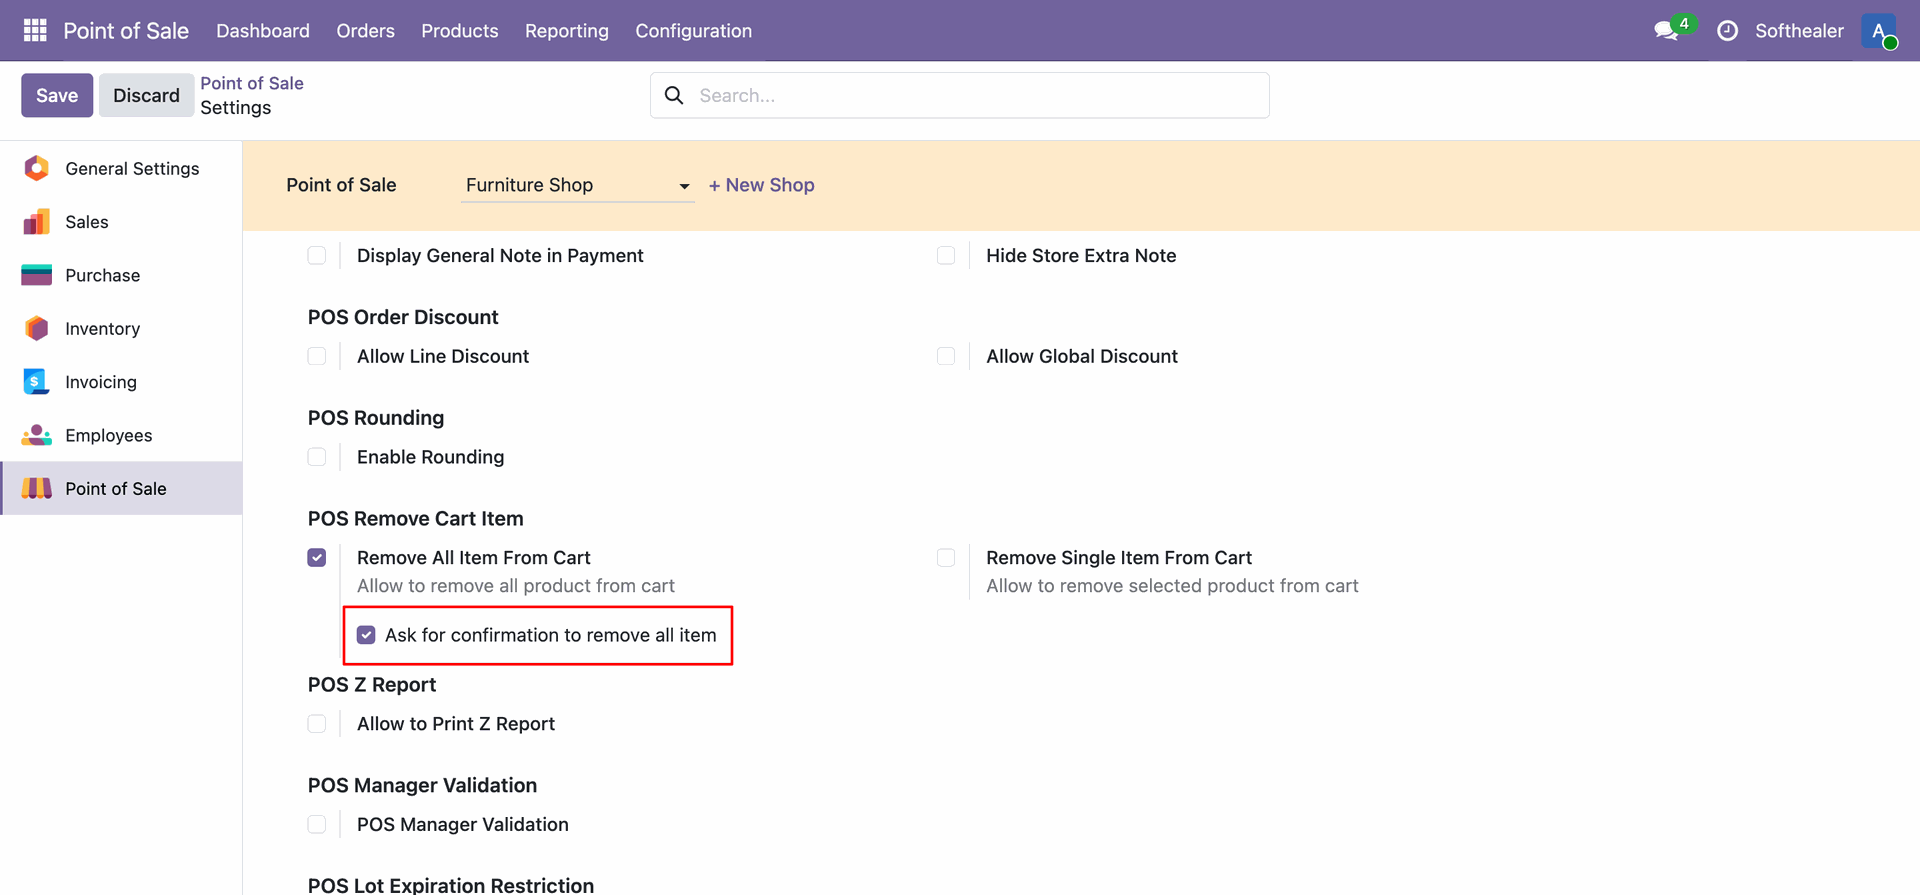Click the Invoicing dollar icon

pyautogui.click(x=37, y=382)
